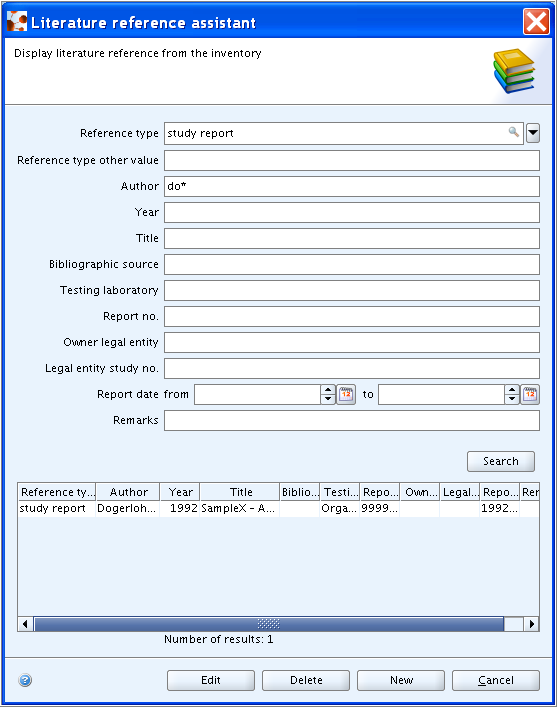557x707 pixels.
Task: Click the Owner legal entity field
Action: pos(352,342)
